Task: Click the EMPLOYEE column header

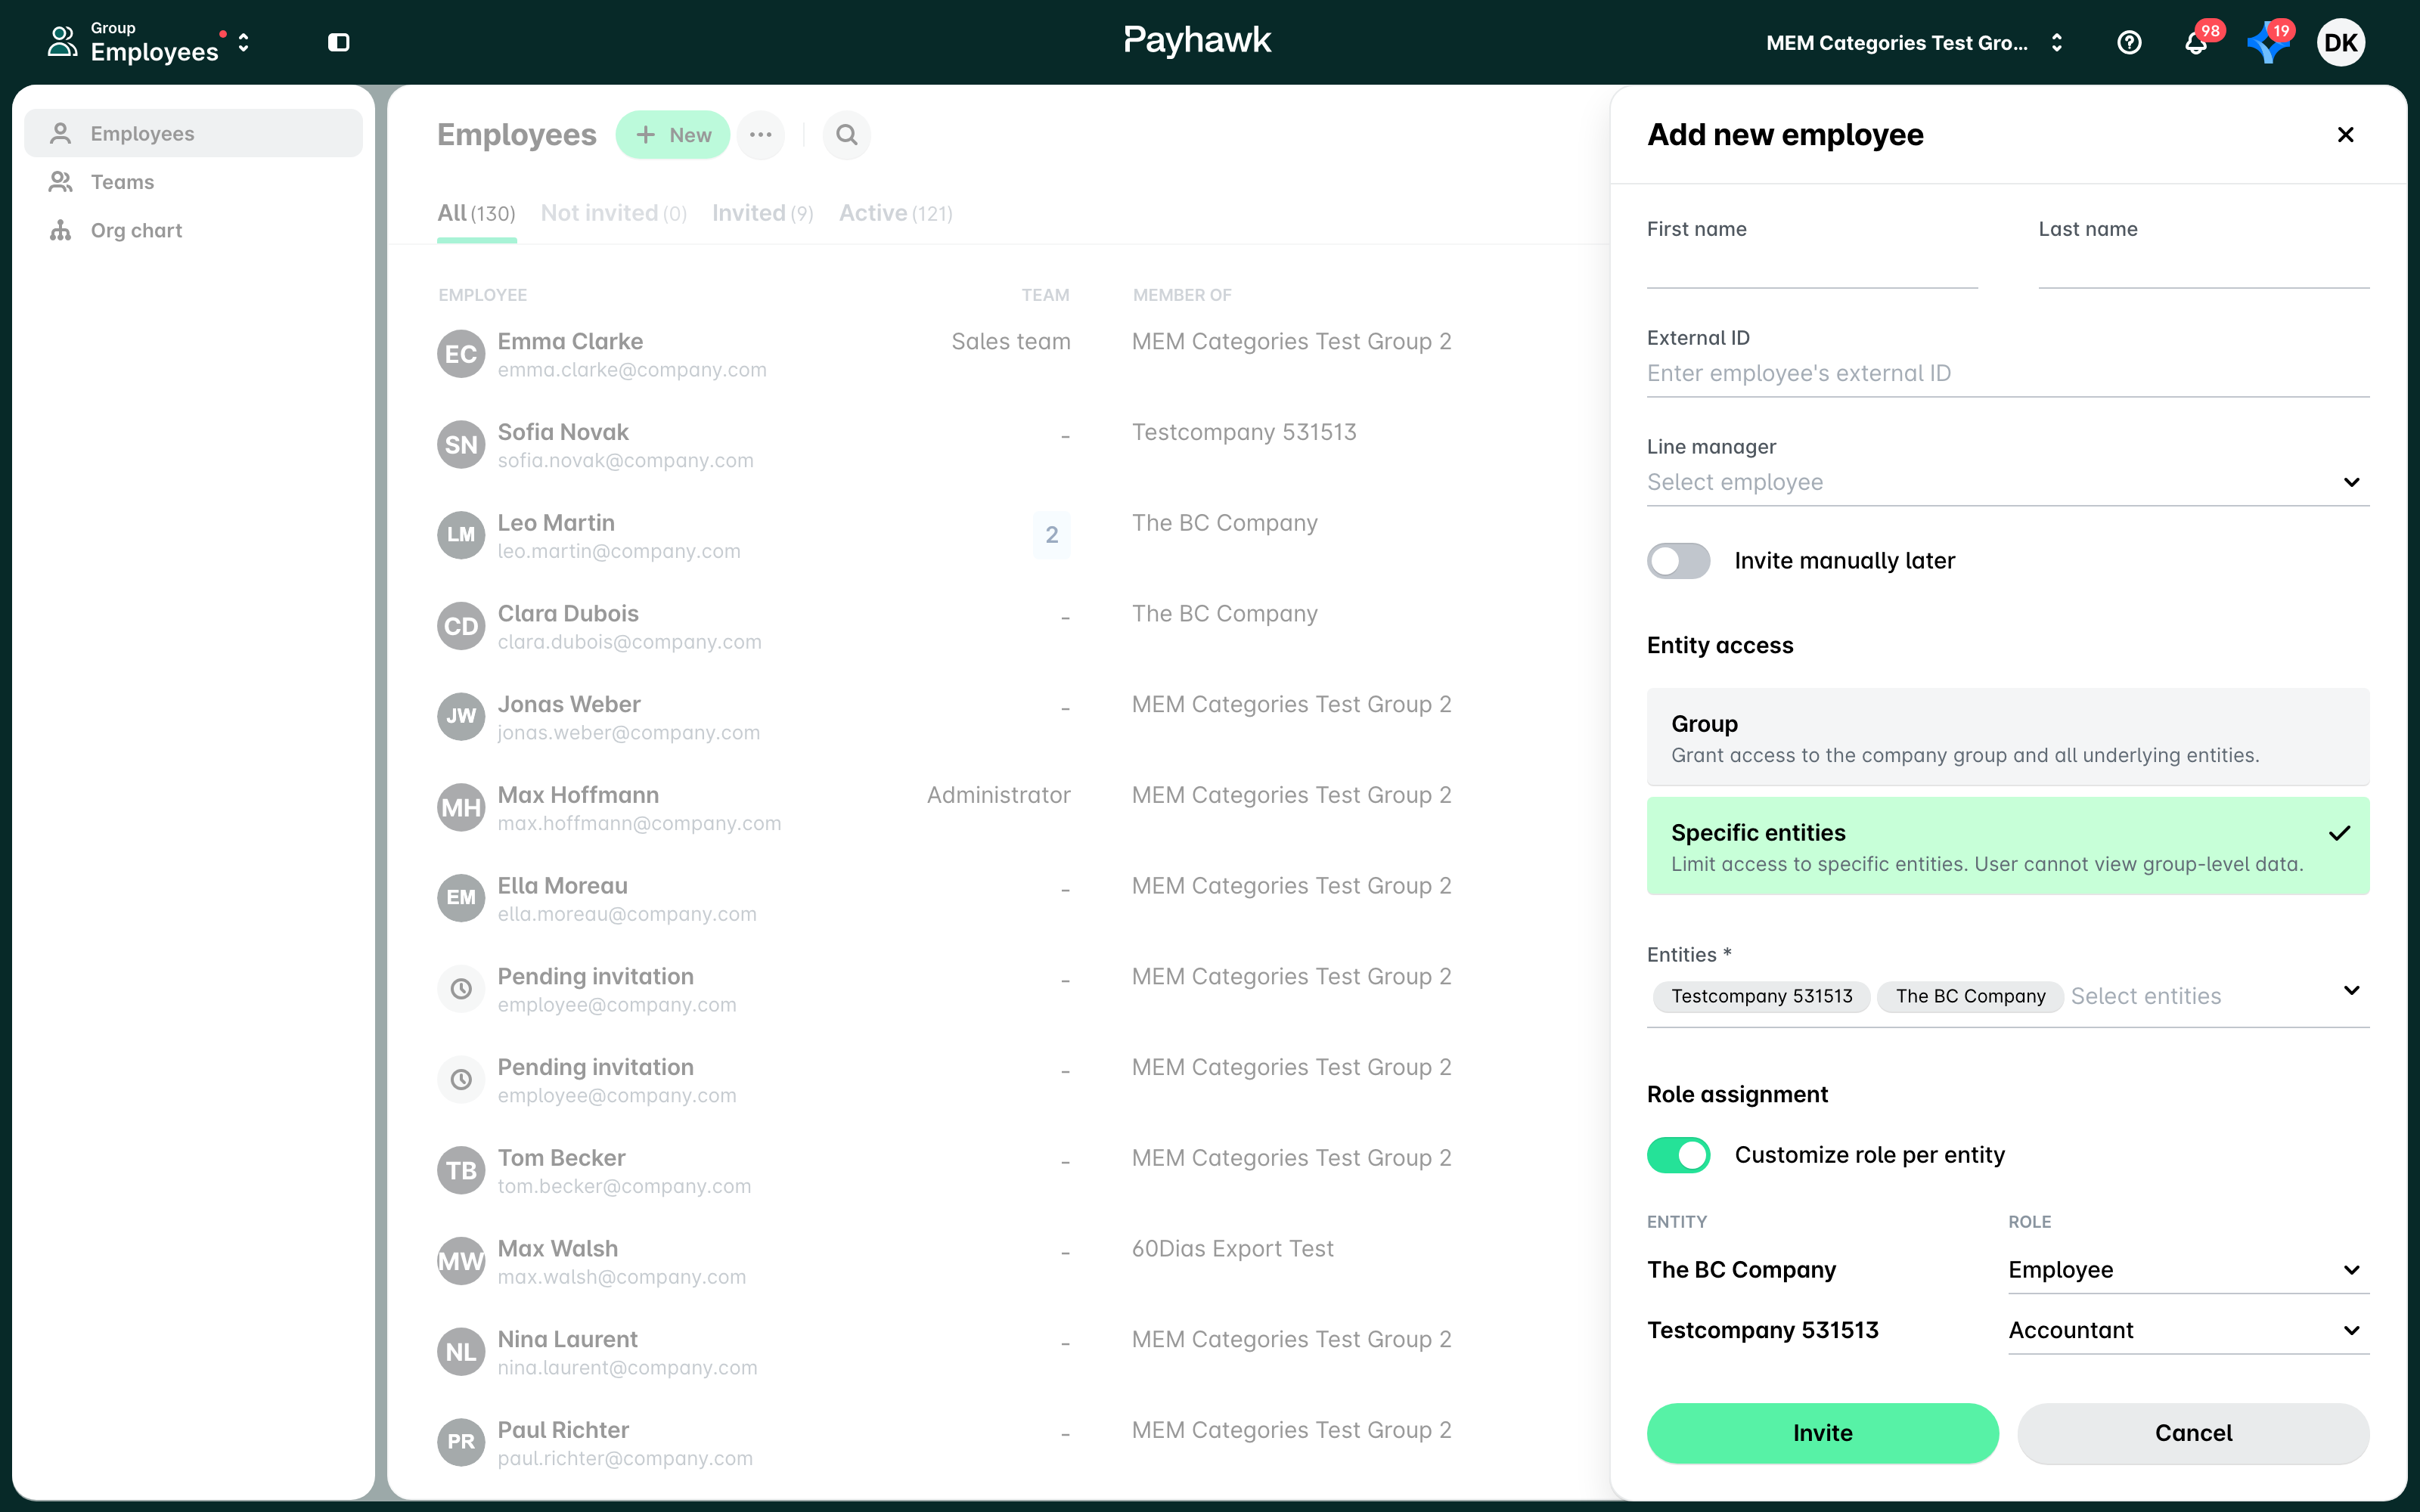Action: tap(482, 295)
